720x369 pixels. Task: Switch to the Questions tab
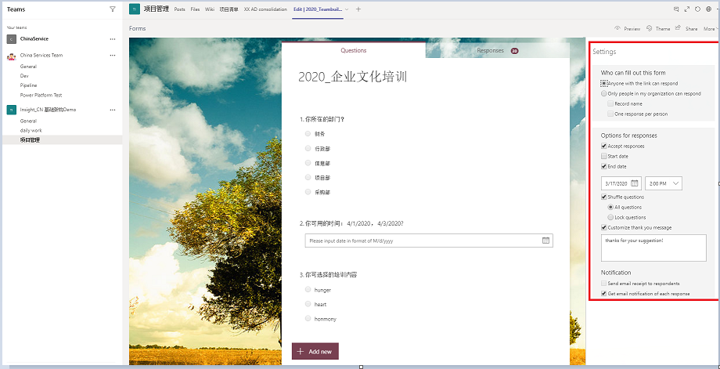(x=354, y=50)
